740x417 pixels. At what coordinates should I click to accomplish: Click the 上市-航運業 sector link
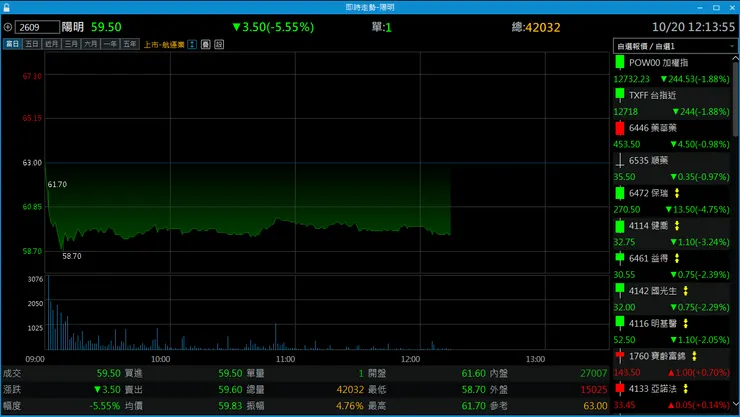coord(164,44)
